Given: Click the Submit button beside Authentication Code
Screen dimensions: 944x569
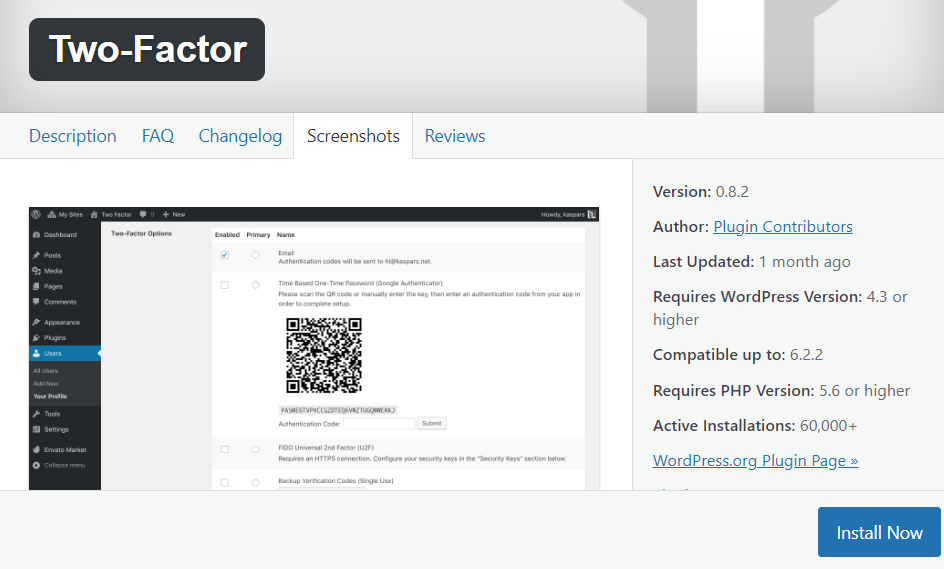Looking at the screenshot, I should point(432,423).
